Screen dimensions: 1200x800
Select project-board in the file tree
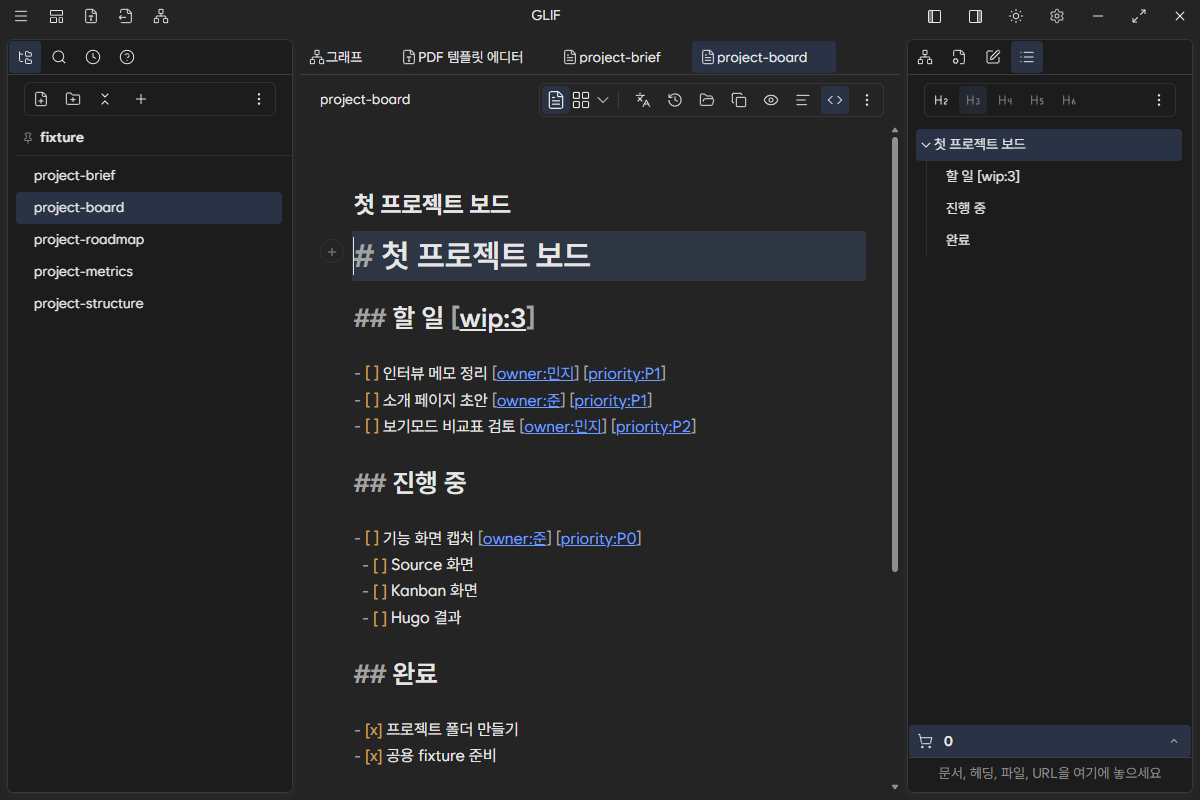(149, 207)
